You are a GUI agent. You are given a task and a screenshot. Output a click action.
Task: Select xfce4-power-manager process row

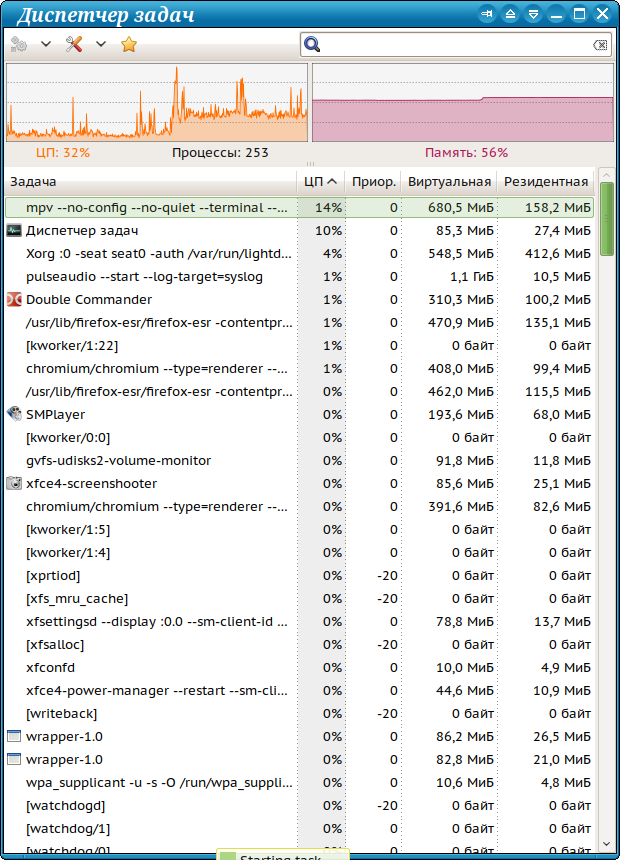[300, 691]
